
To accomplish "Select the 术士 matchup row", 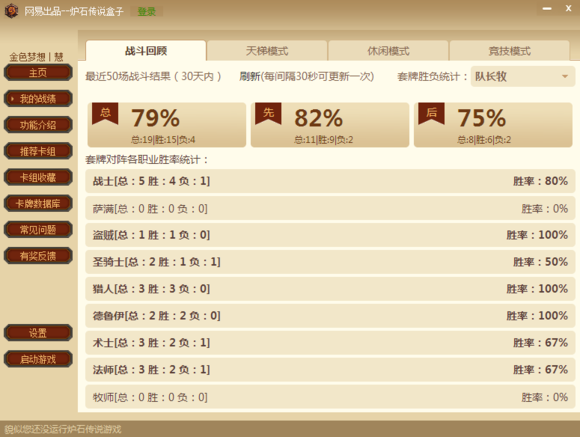I will (330, 343).
